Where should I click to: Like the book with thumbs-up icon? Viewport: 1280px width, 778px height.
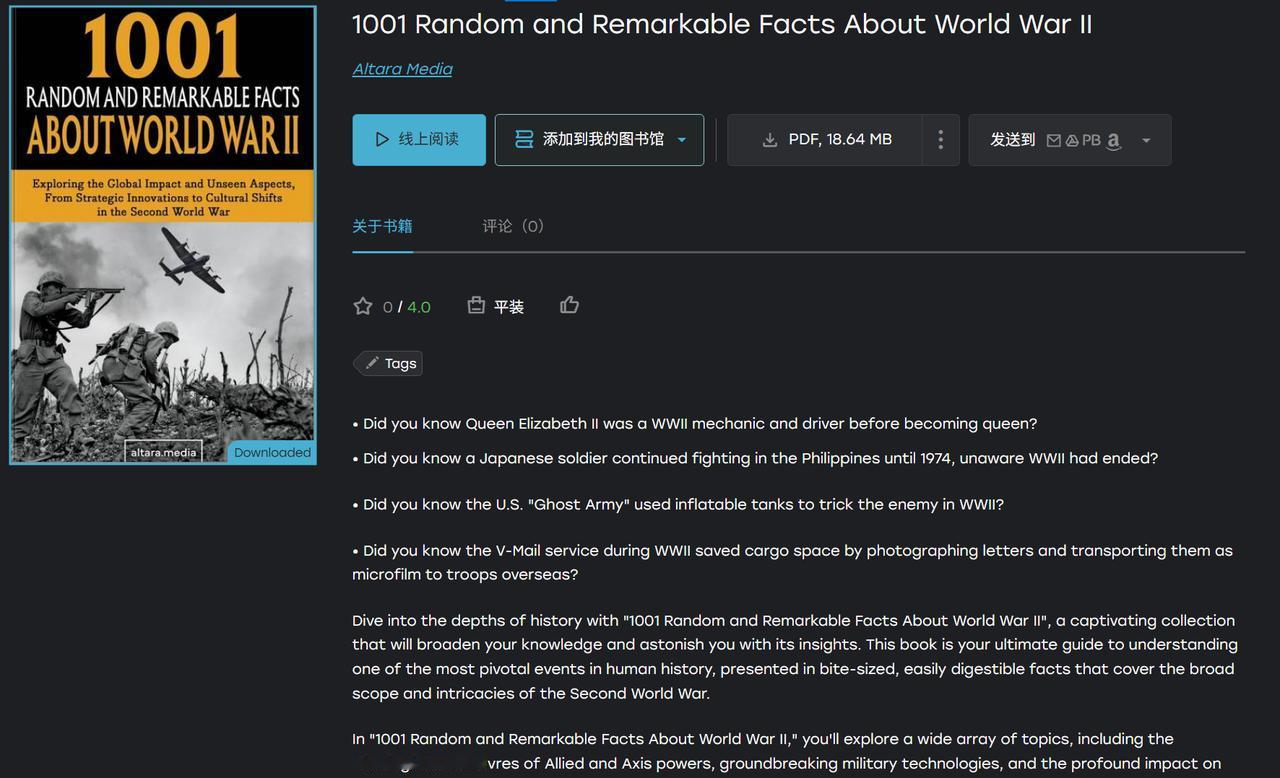pos(569,305)
